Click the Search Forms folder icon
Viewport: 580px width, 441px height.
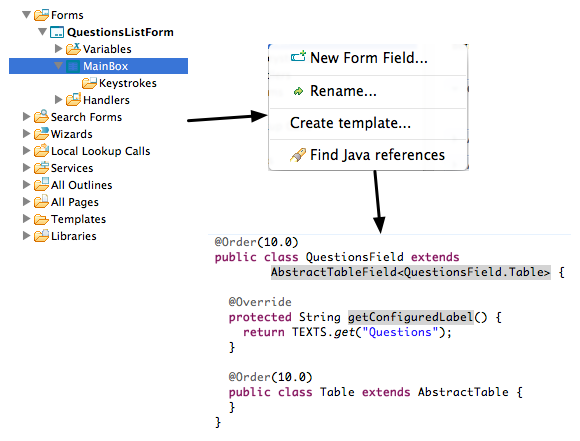pyautogui.click(x=41, y=117)
